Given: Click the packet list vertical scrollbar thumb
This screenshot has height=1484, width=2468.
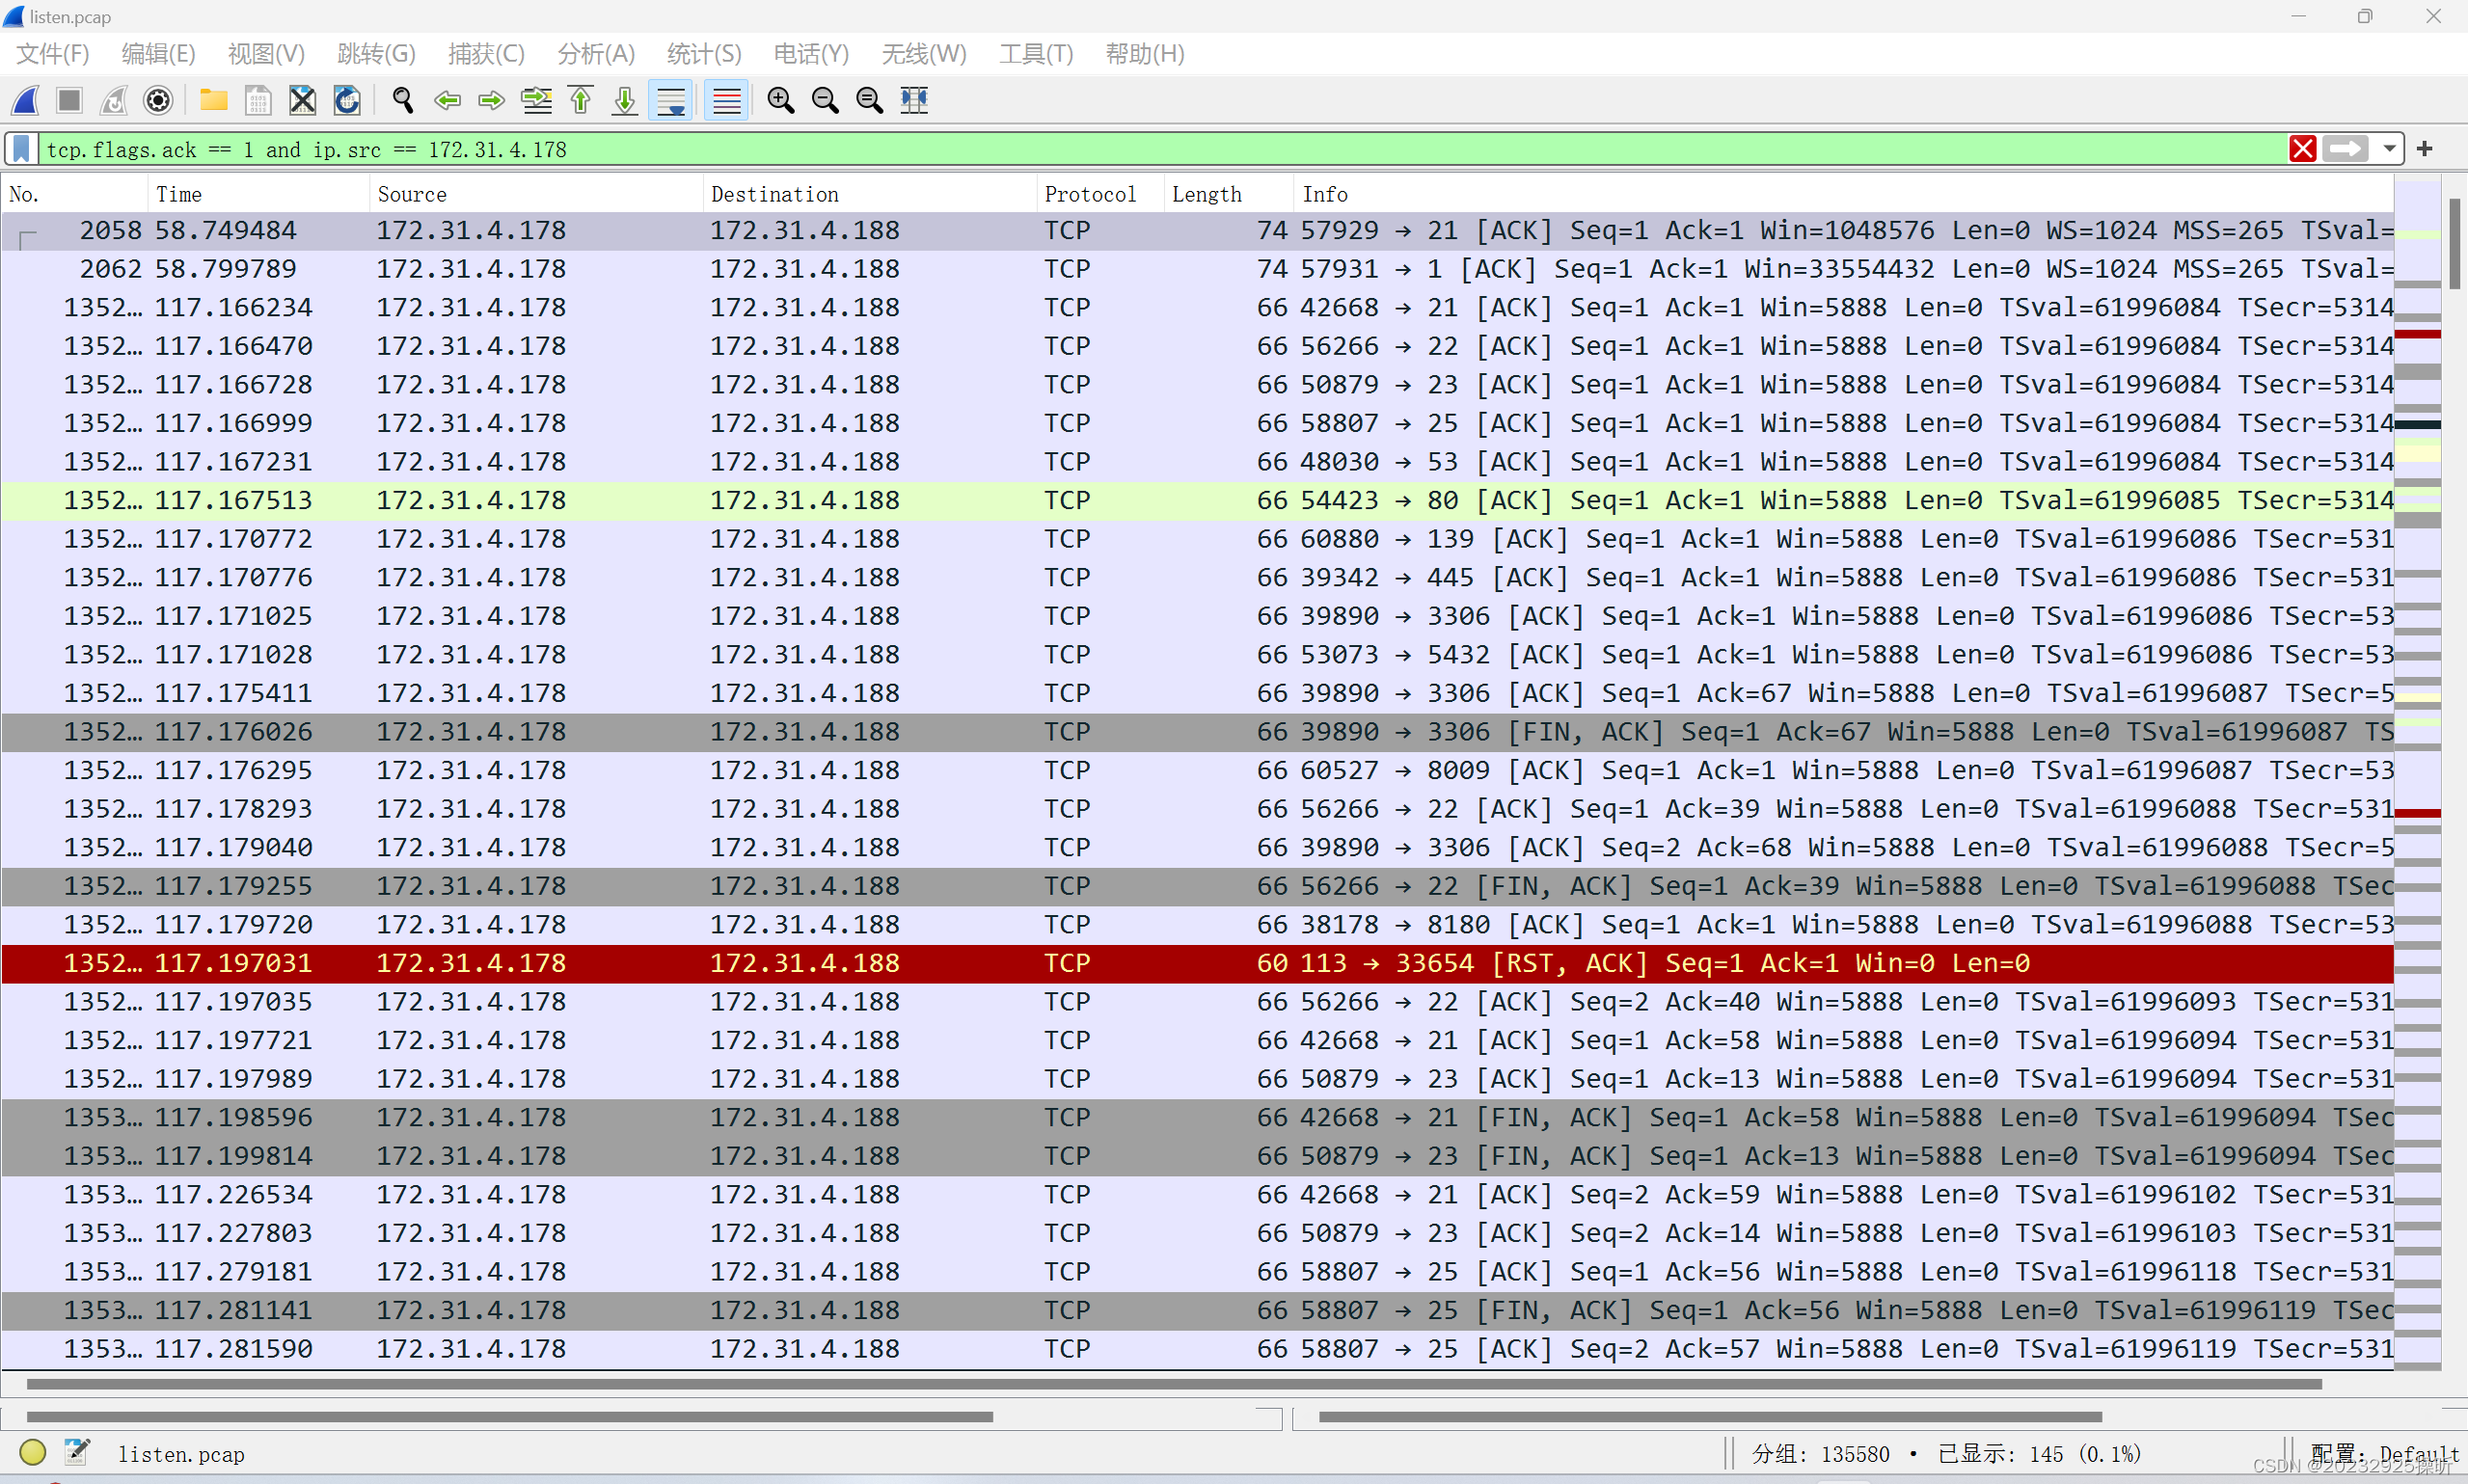Looking at the screenshot, I should [2455, 244].
